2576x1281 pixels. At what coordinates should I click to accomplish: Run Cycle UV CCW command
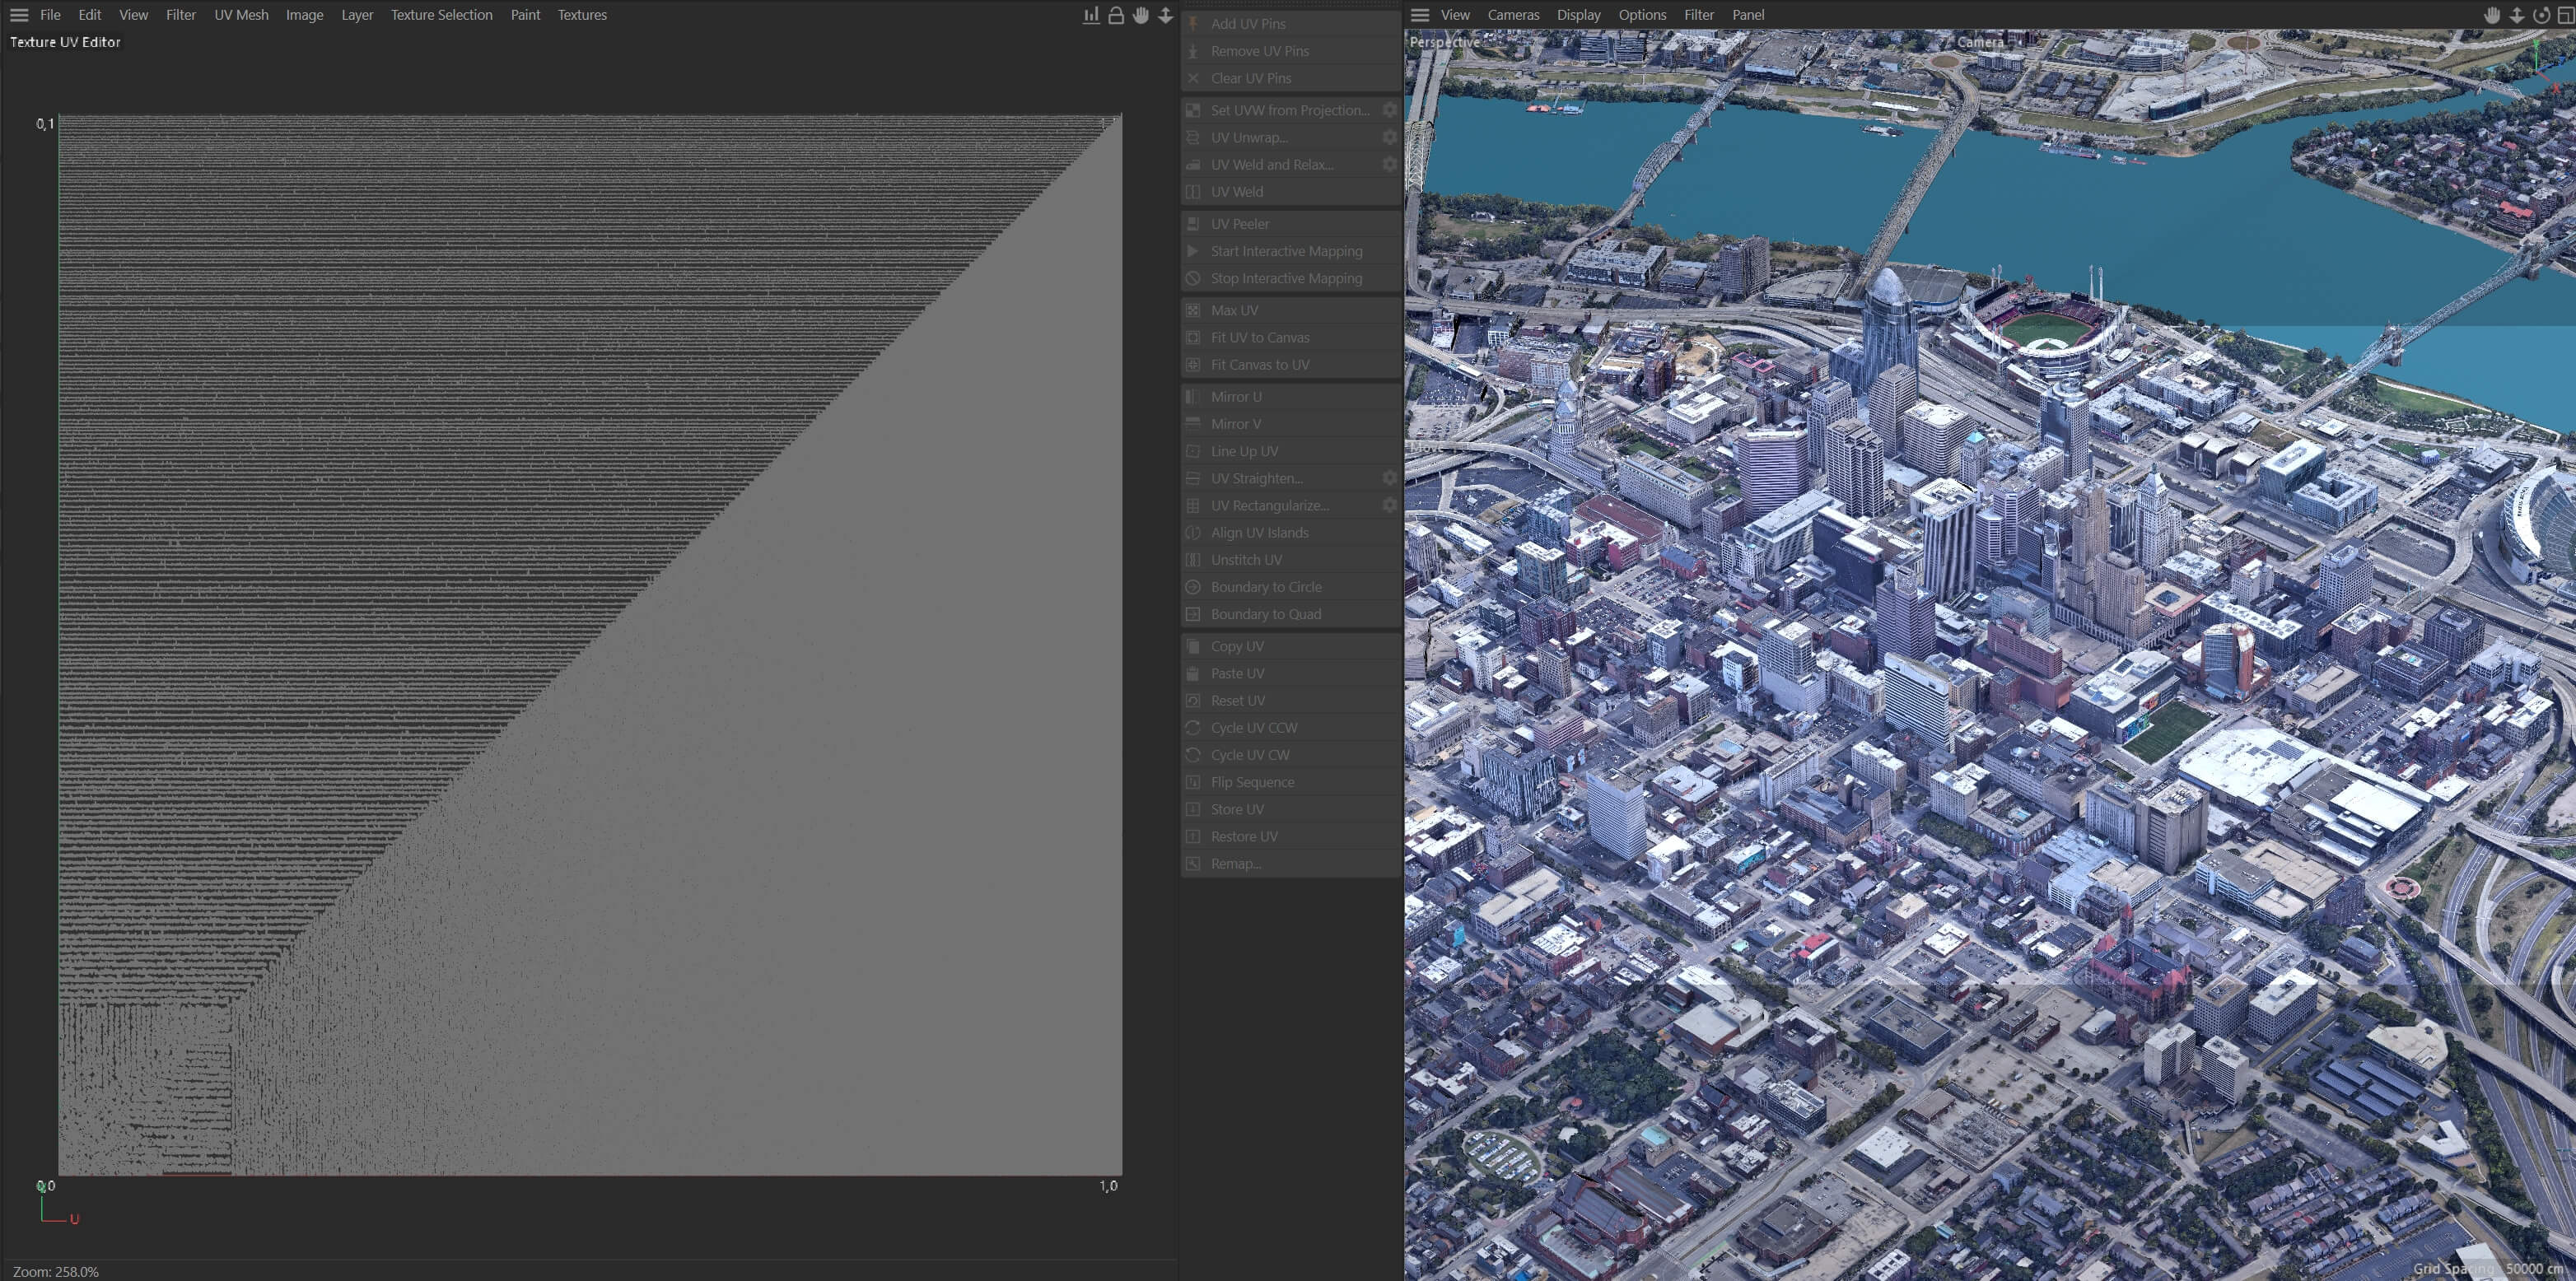click(1290, 728)
